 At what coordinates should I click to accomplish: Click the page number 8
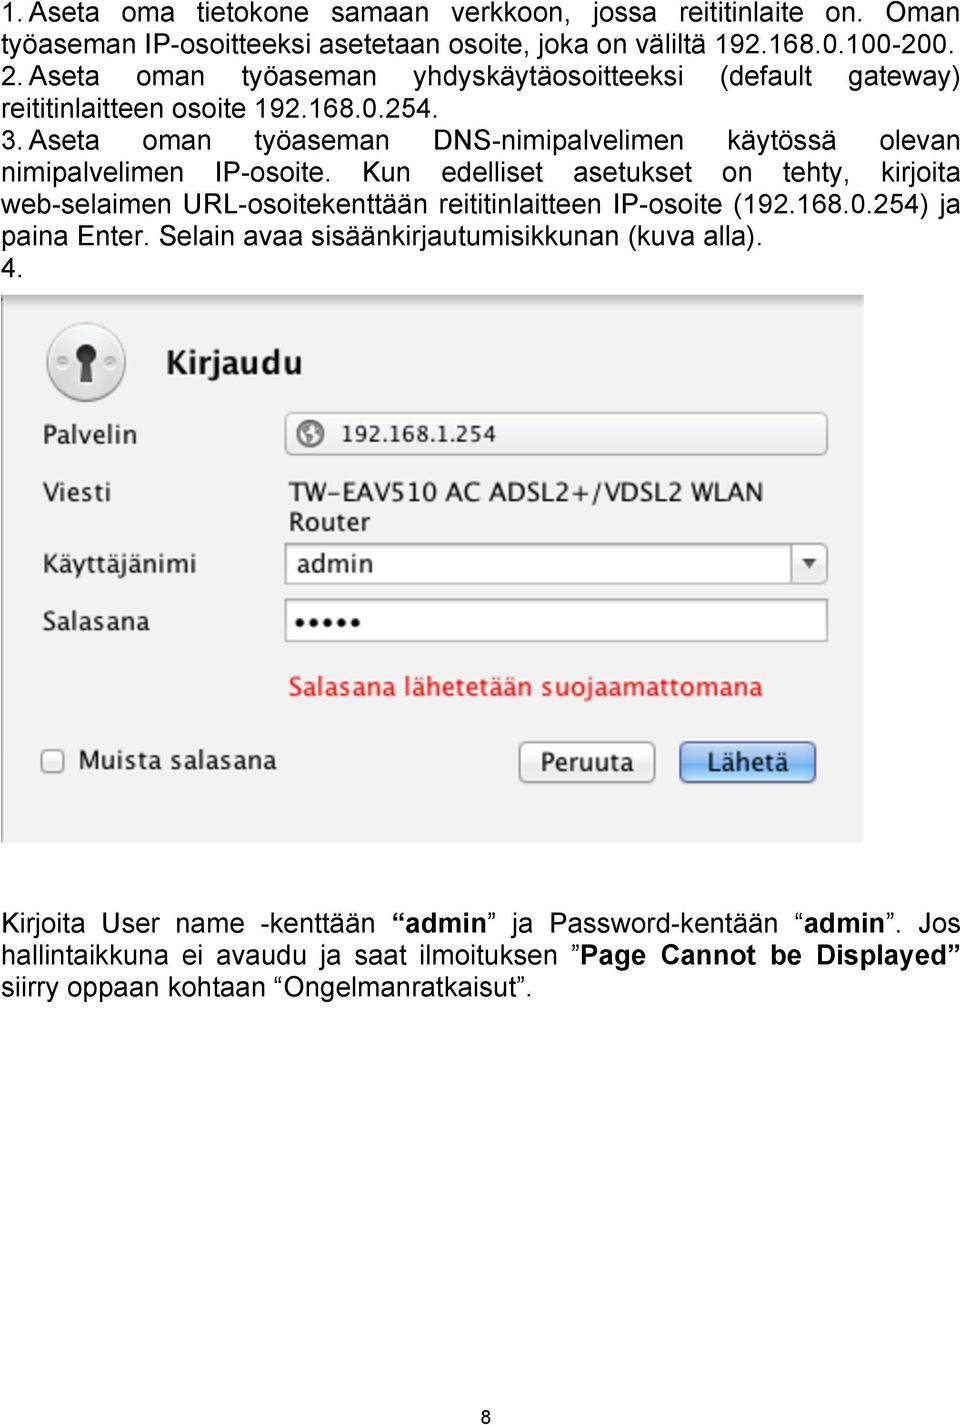point(486,1416)
